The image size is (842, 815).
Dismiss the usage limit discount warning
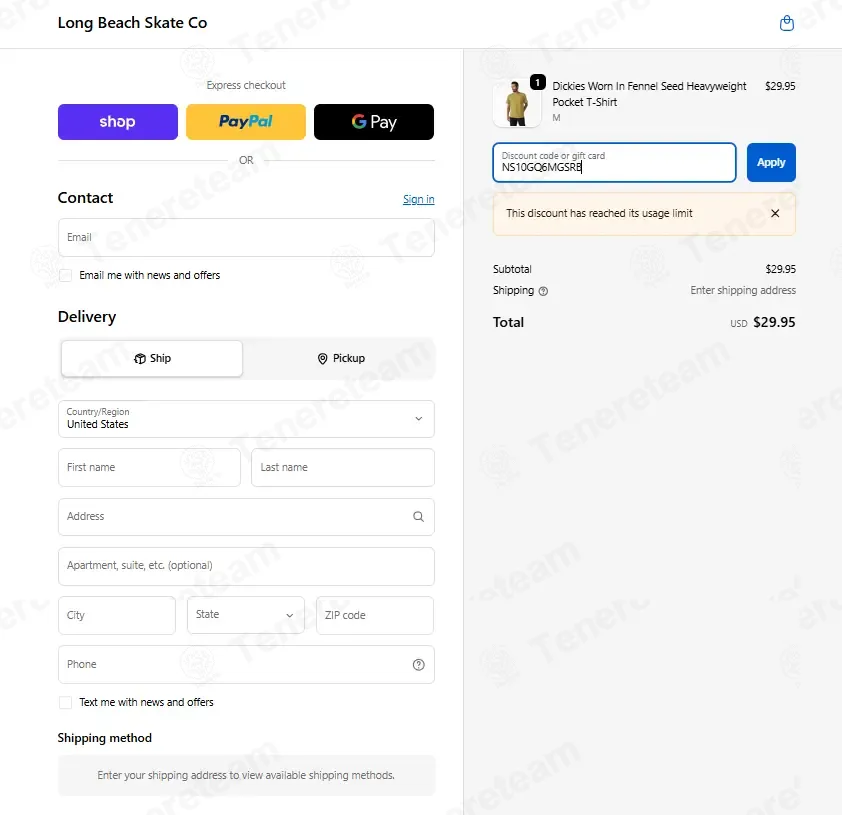[x=775, y=213]
